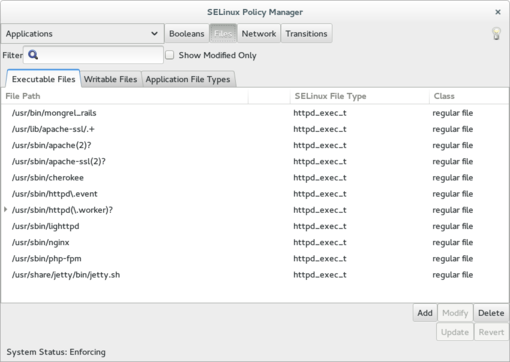Select the /usr/share/jetty/bin/jetty.sh row

click(x=255, y=275)
